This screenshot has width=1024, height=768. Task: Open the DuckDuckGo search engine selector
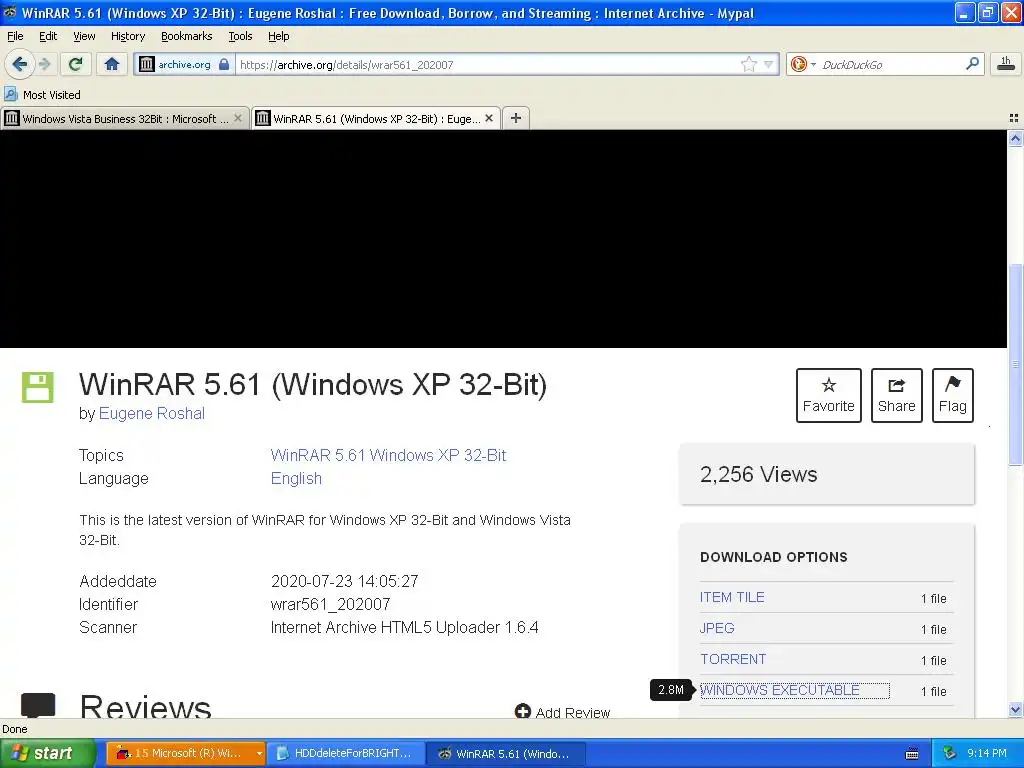(x=803, y=64)
